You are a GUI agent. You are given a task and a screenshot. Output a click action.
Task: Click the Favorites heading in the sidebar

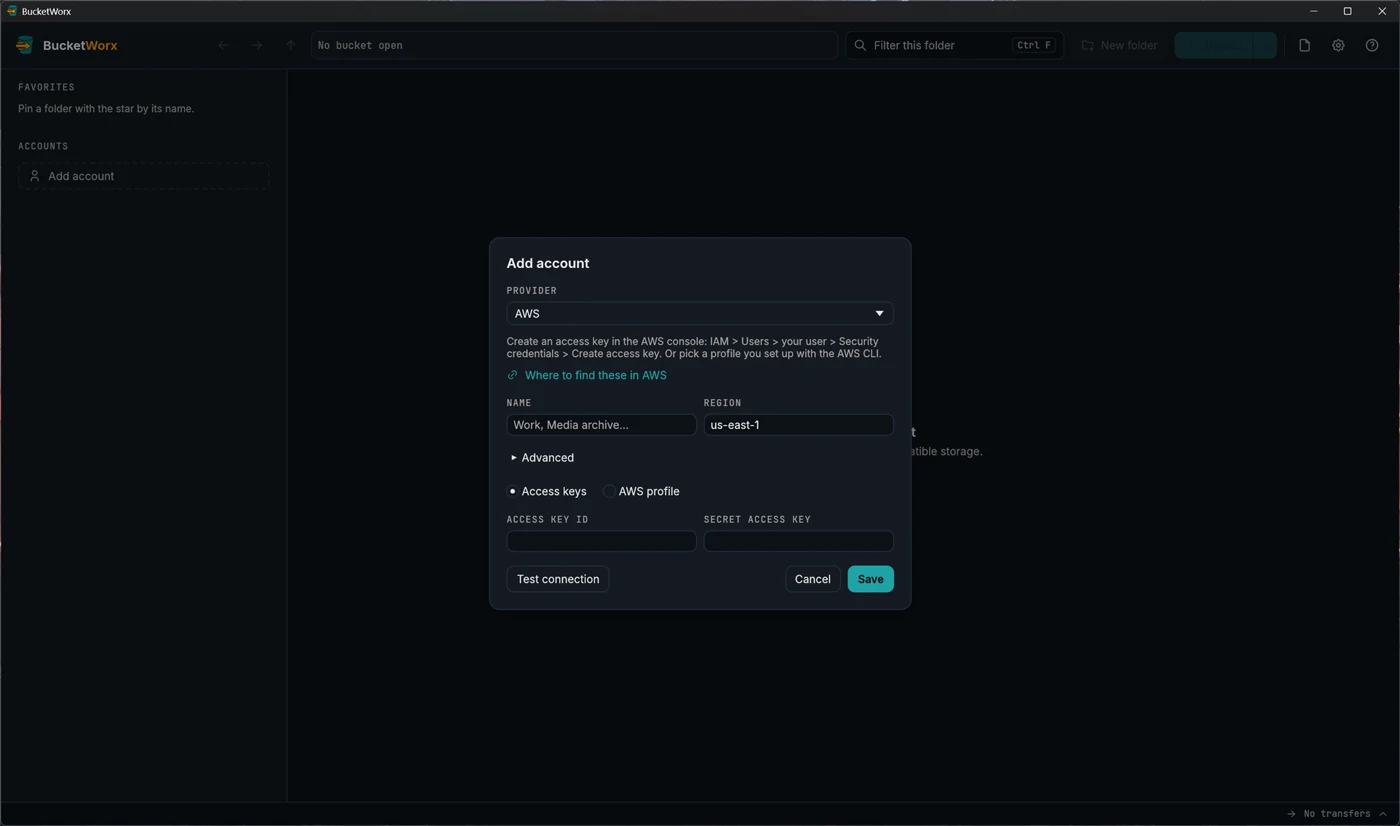point(46,87)
